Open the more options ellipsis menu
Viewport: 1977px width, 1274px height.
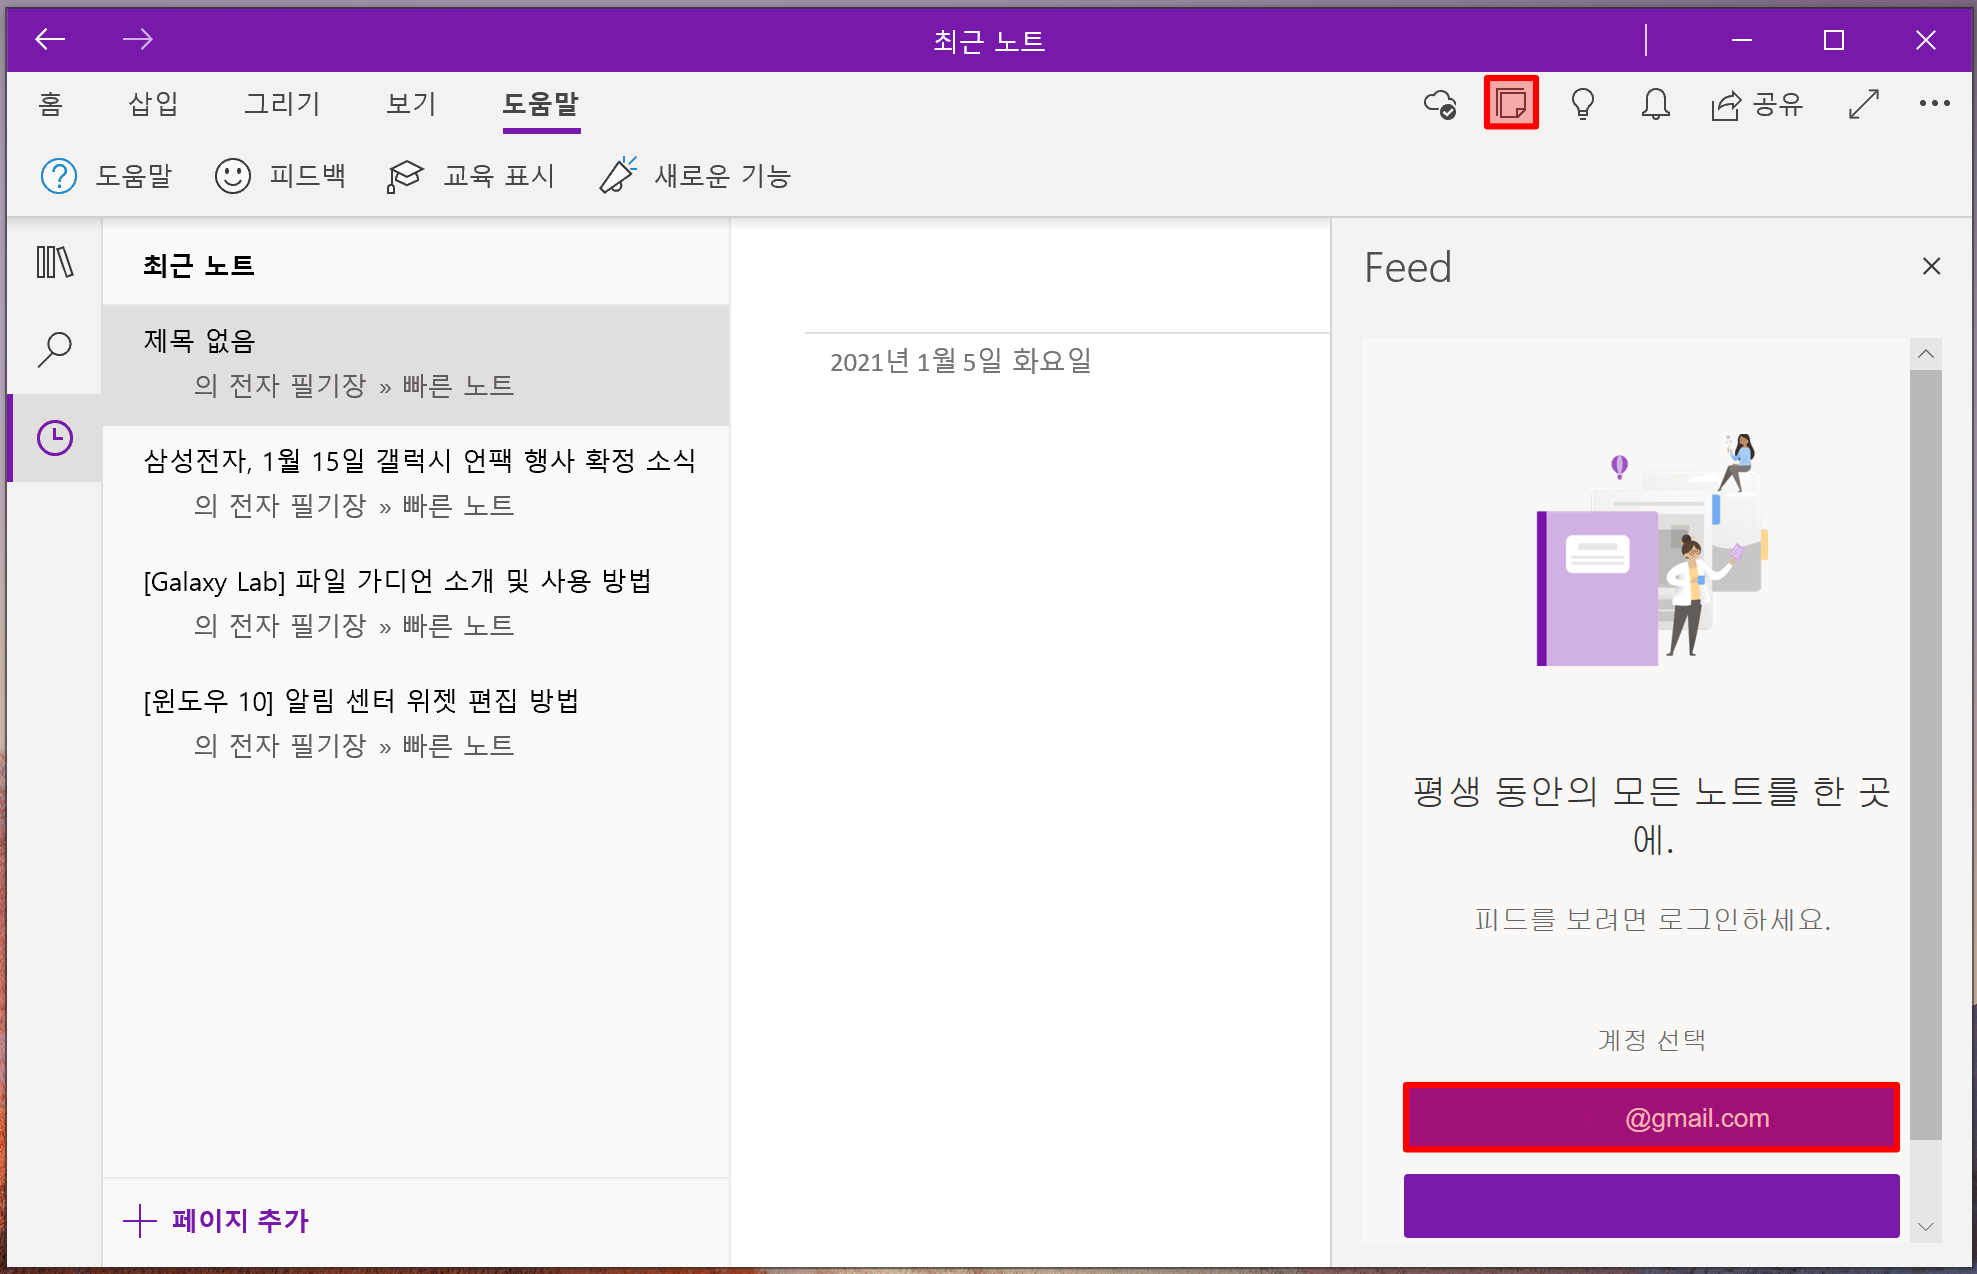[1934, 104]
